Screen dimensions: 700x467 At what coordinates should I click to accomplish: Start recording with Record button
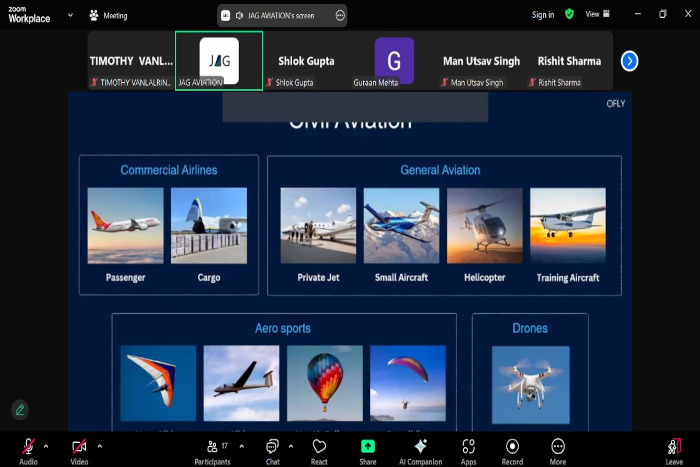click(512, 447)
